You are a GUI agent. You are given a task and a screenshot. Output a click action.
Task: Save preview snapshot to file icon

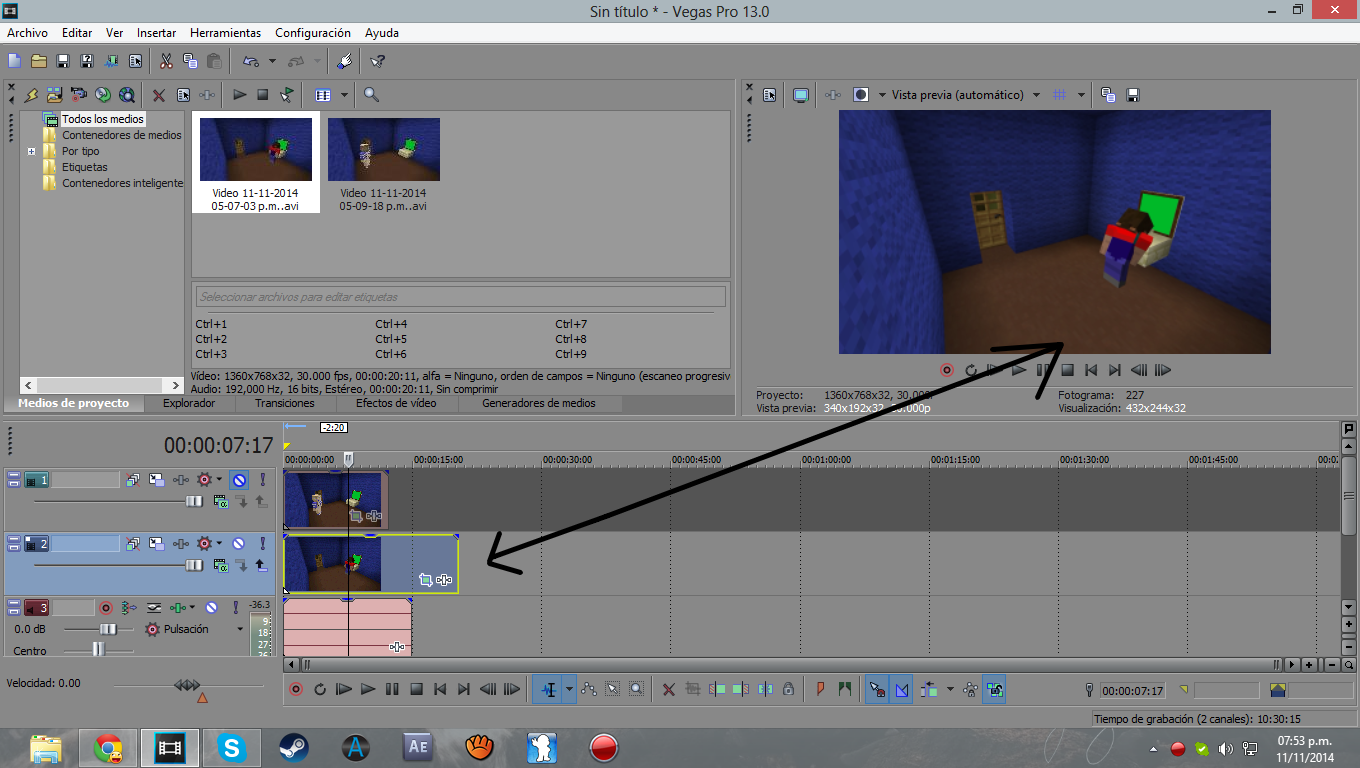pyautogui.click(x=1133, y=95)
